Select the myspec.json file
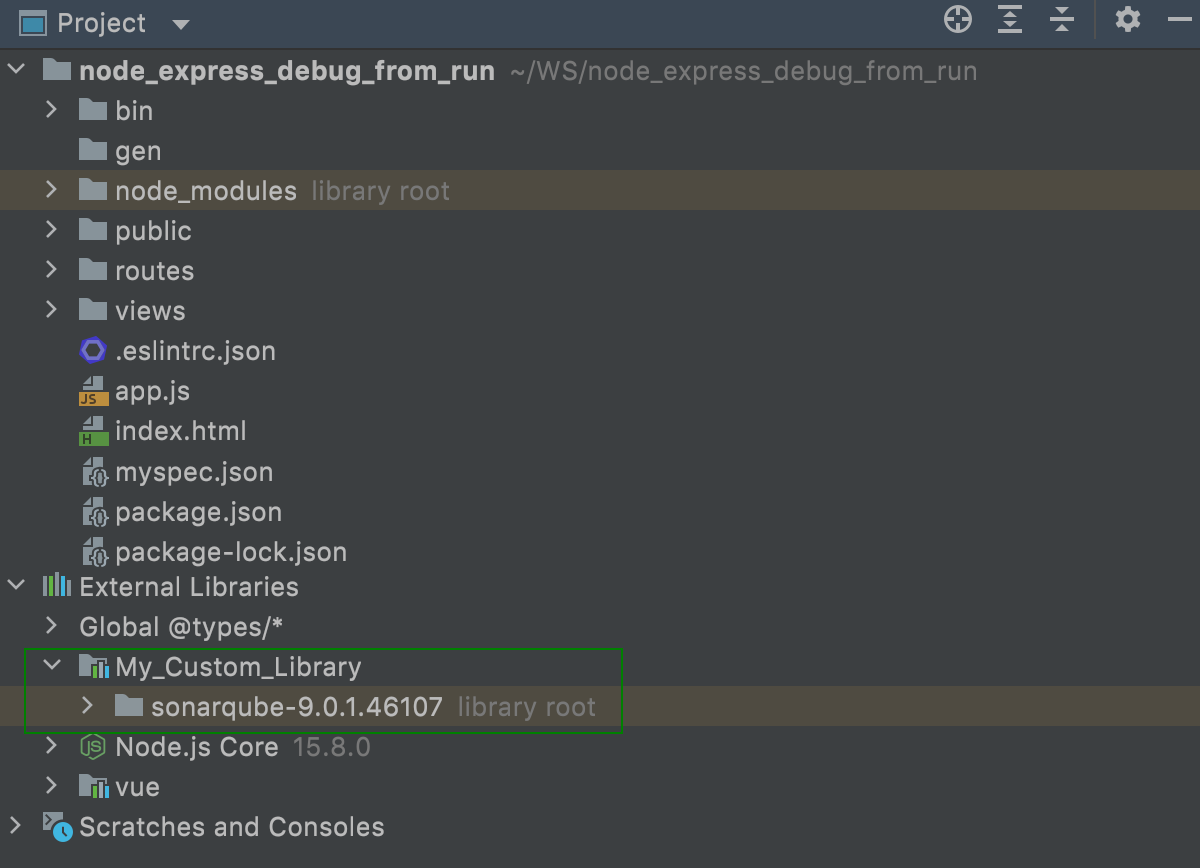This screenshot has height=868, width=1200. (x=195, y=471)
